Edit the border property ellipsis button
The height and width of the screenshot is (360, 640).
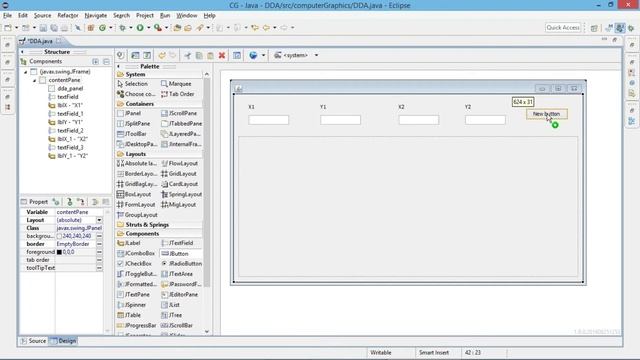coord(99,244)
